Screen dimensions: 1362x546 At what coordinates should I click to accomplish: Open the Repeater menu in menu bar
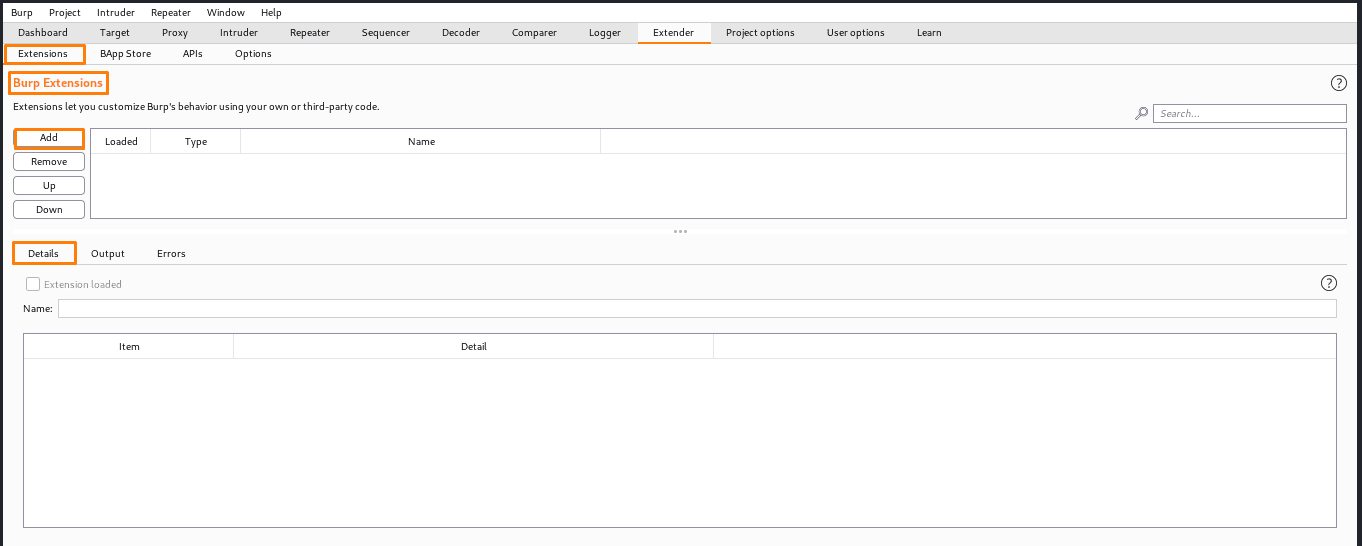(171, 12)
